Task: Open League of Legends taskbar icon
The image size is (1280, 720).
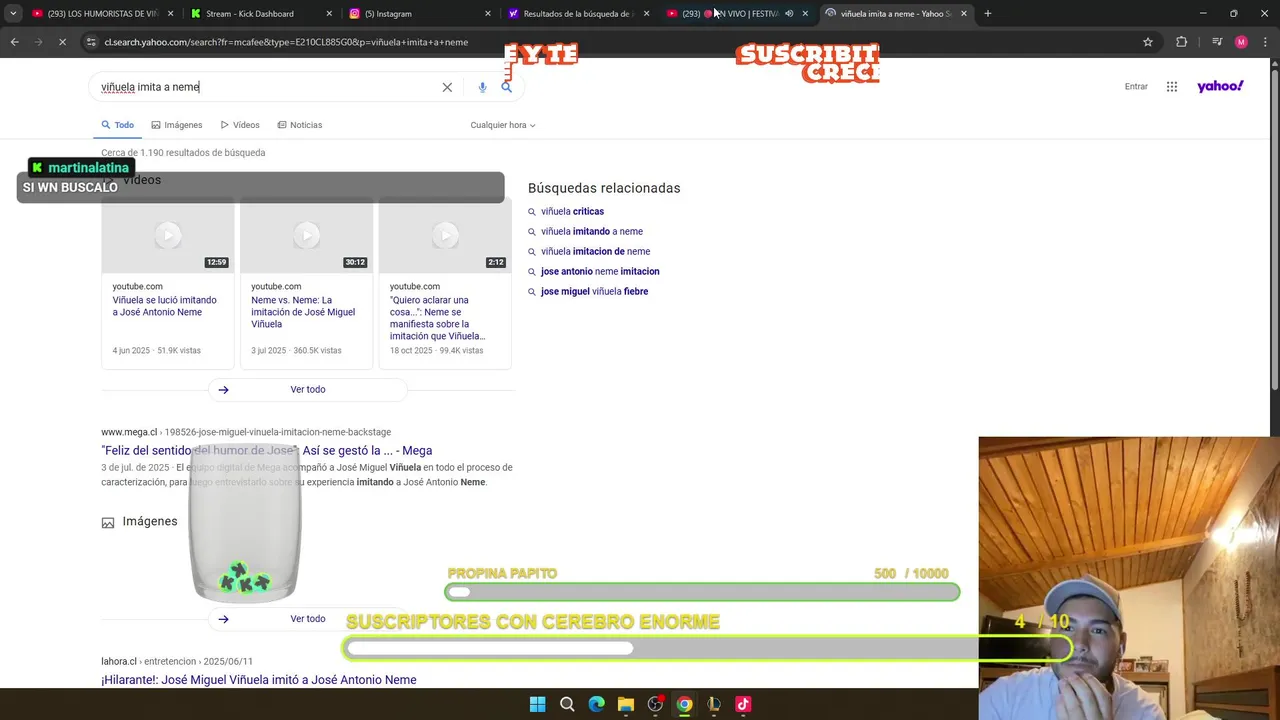Action: click(x=714, y=704)
